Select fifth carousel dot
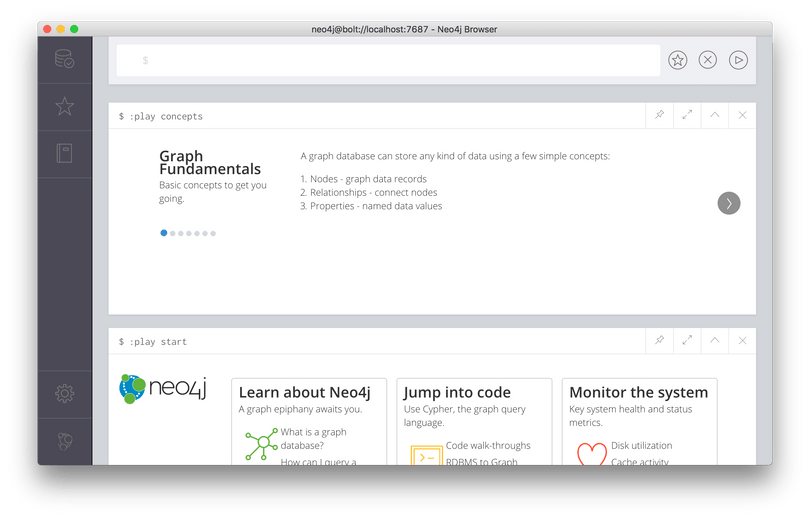The image size is (810, 519). (197, 233)
